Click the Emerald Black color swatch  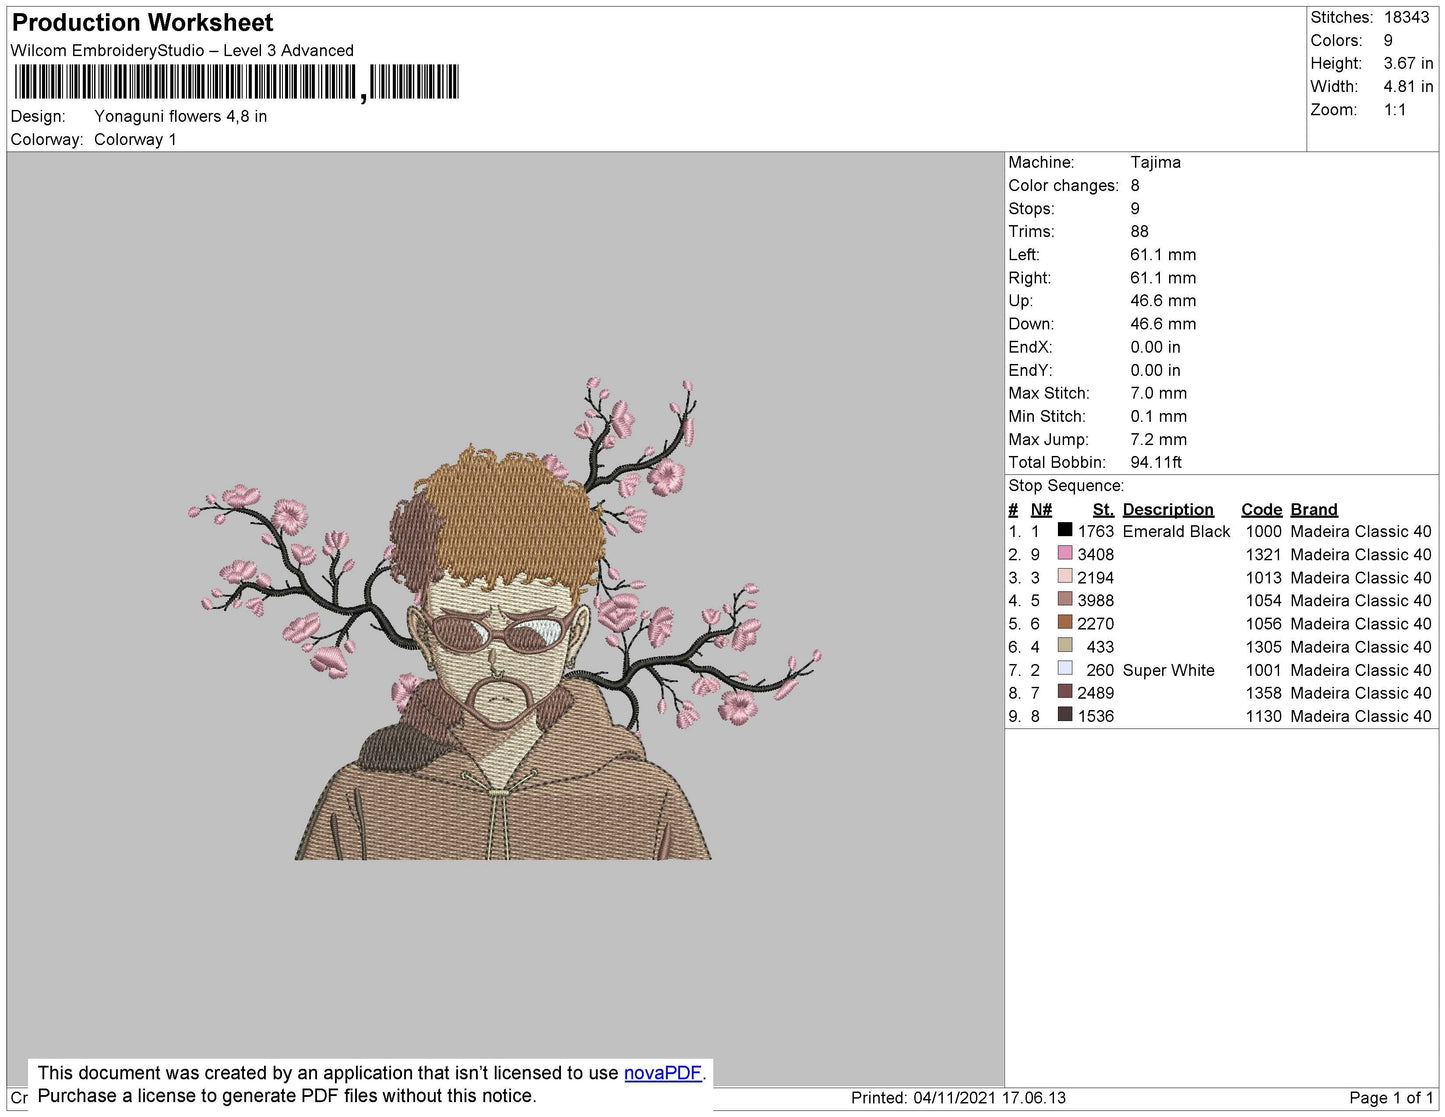coord(1065,530)
